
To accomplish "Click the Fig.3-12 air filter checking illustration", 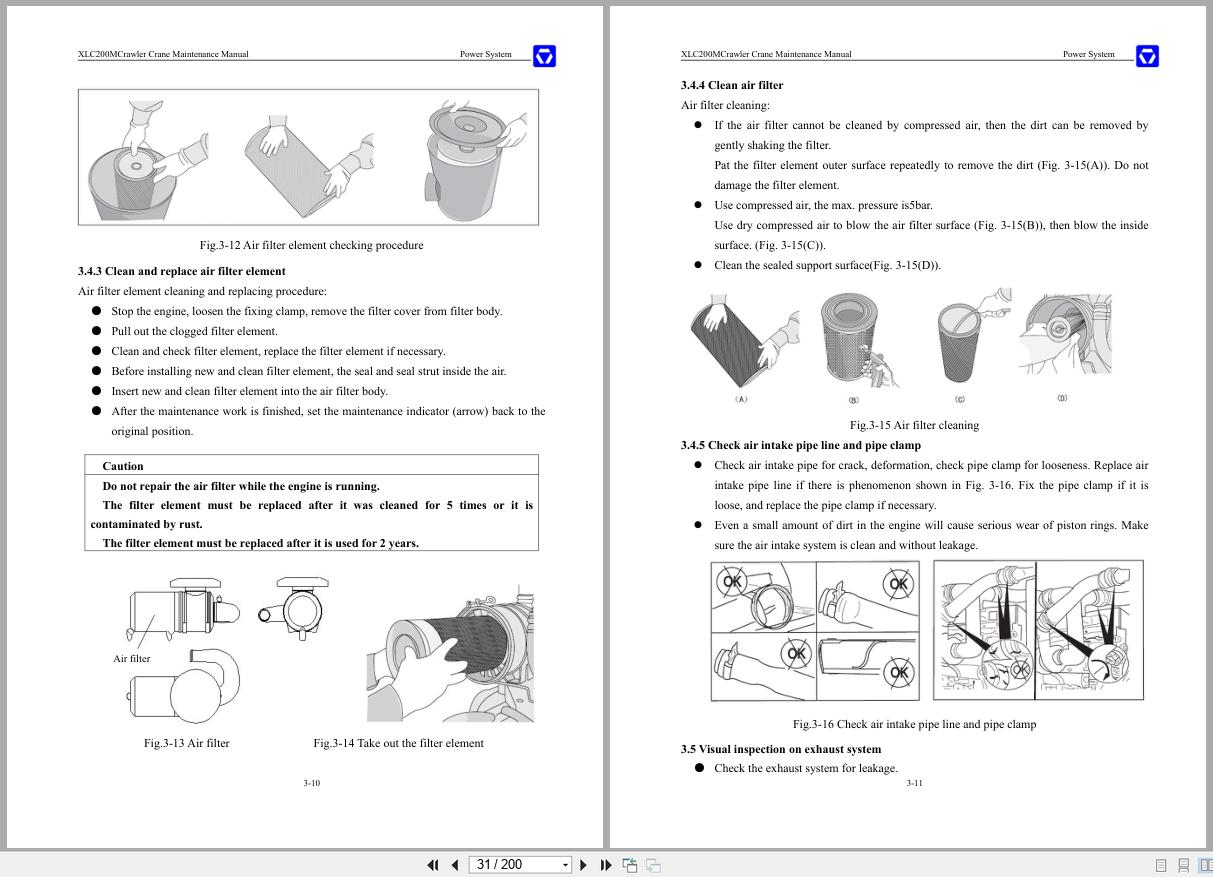I will pyautogui.click(x=308, y=157).
